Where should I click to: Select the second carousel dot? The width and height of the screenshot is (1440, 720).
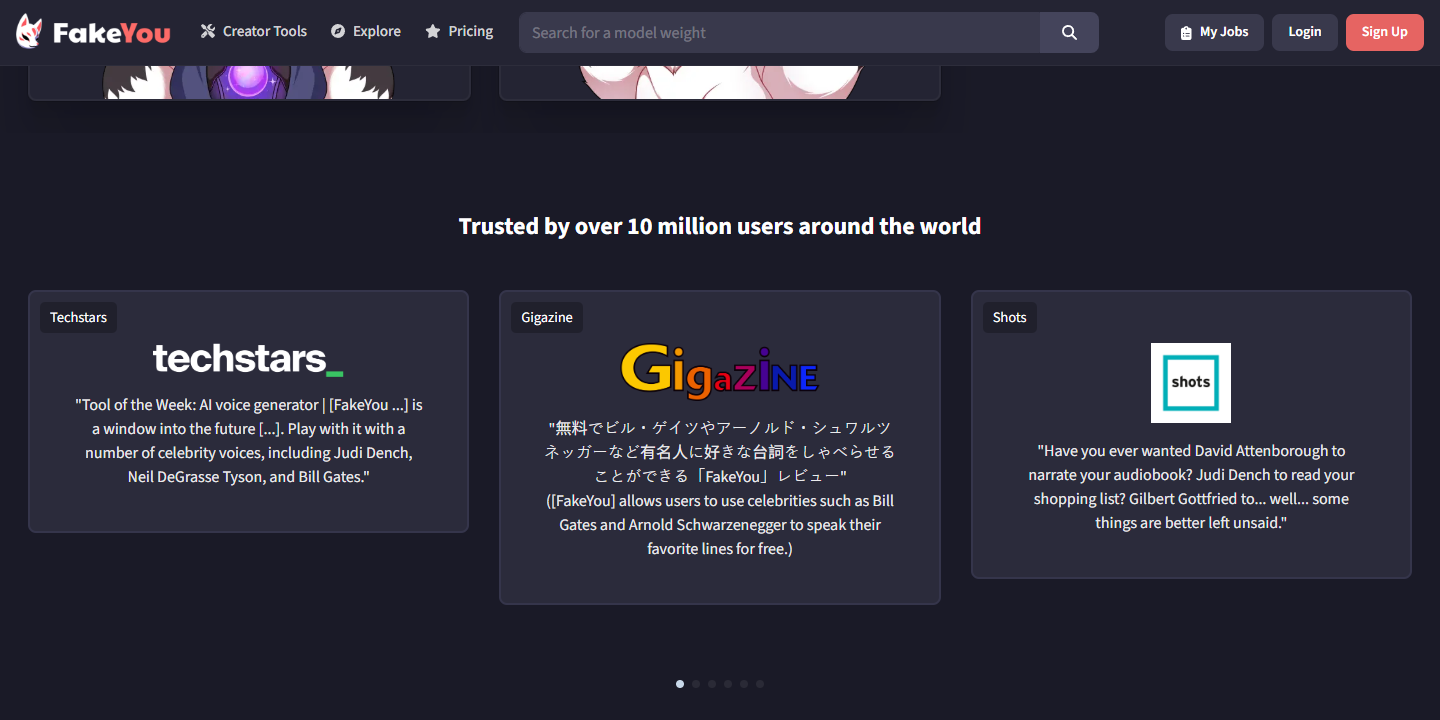(696, 684)
